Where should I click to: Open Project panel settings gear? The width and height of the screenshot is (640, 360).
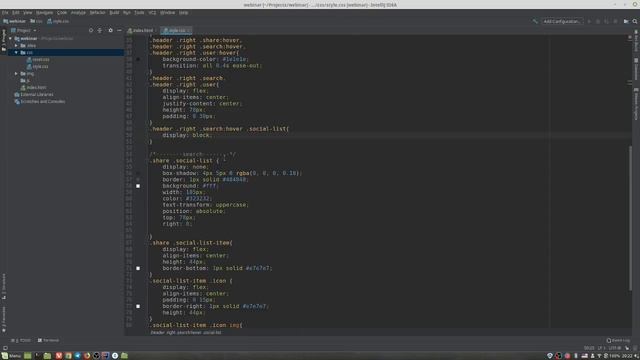tap(110, 30)
